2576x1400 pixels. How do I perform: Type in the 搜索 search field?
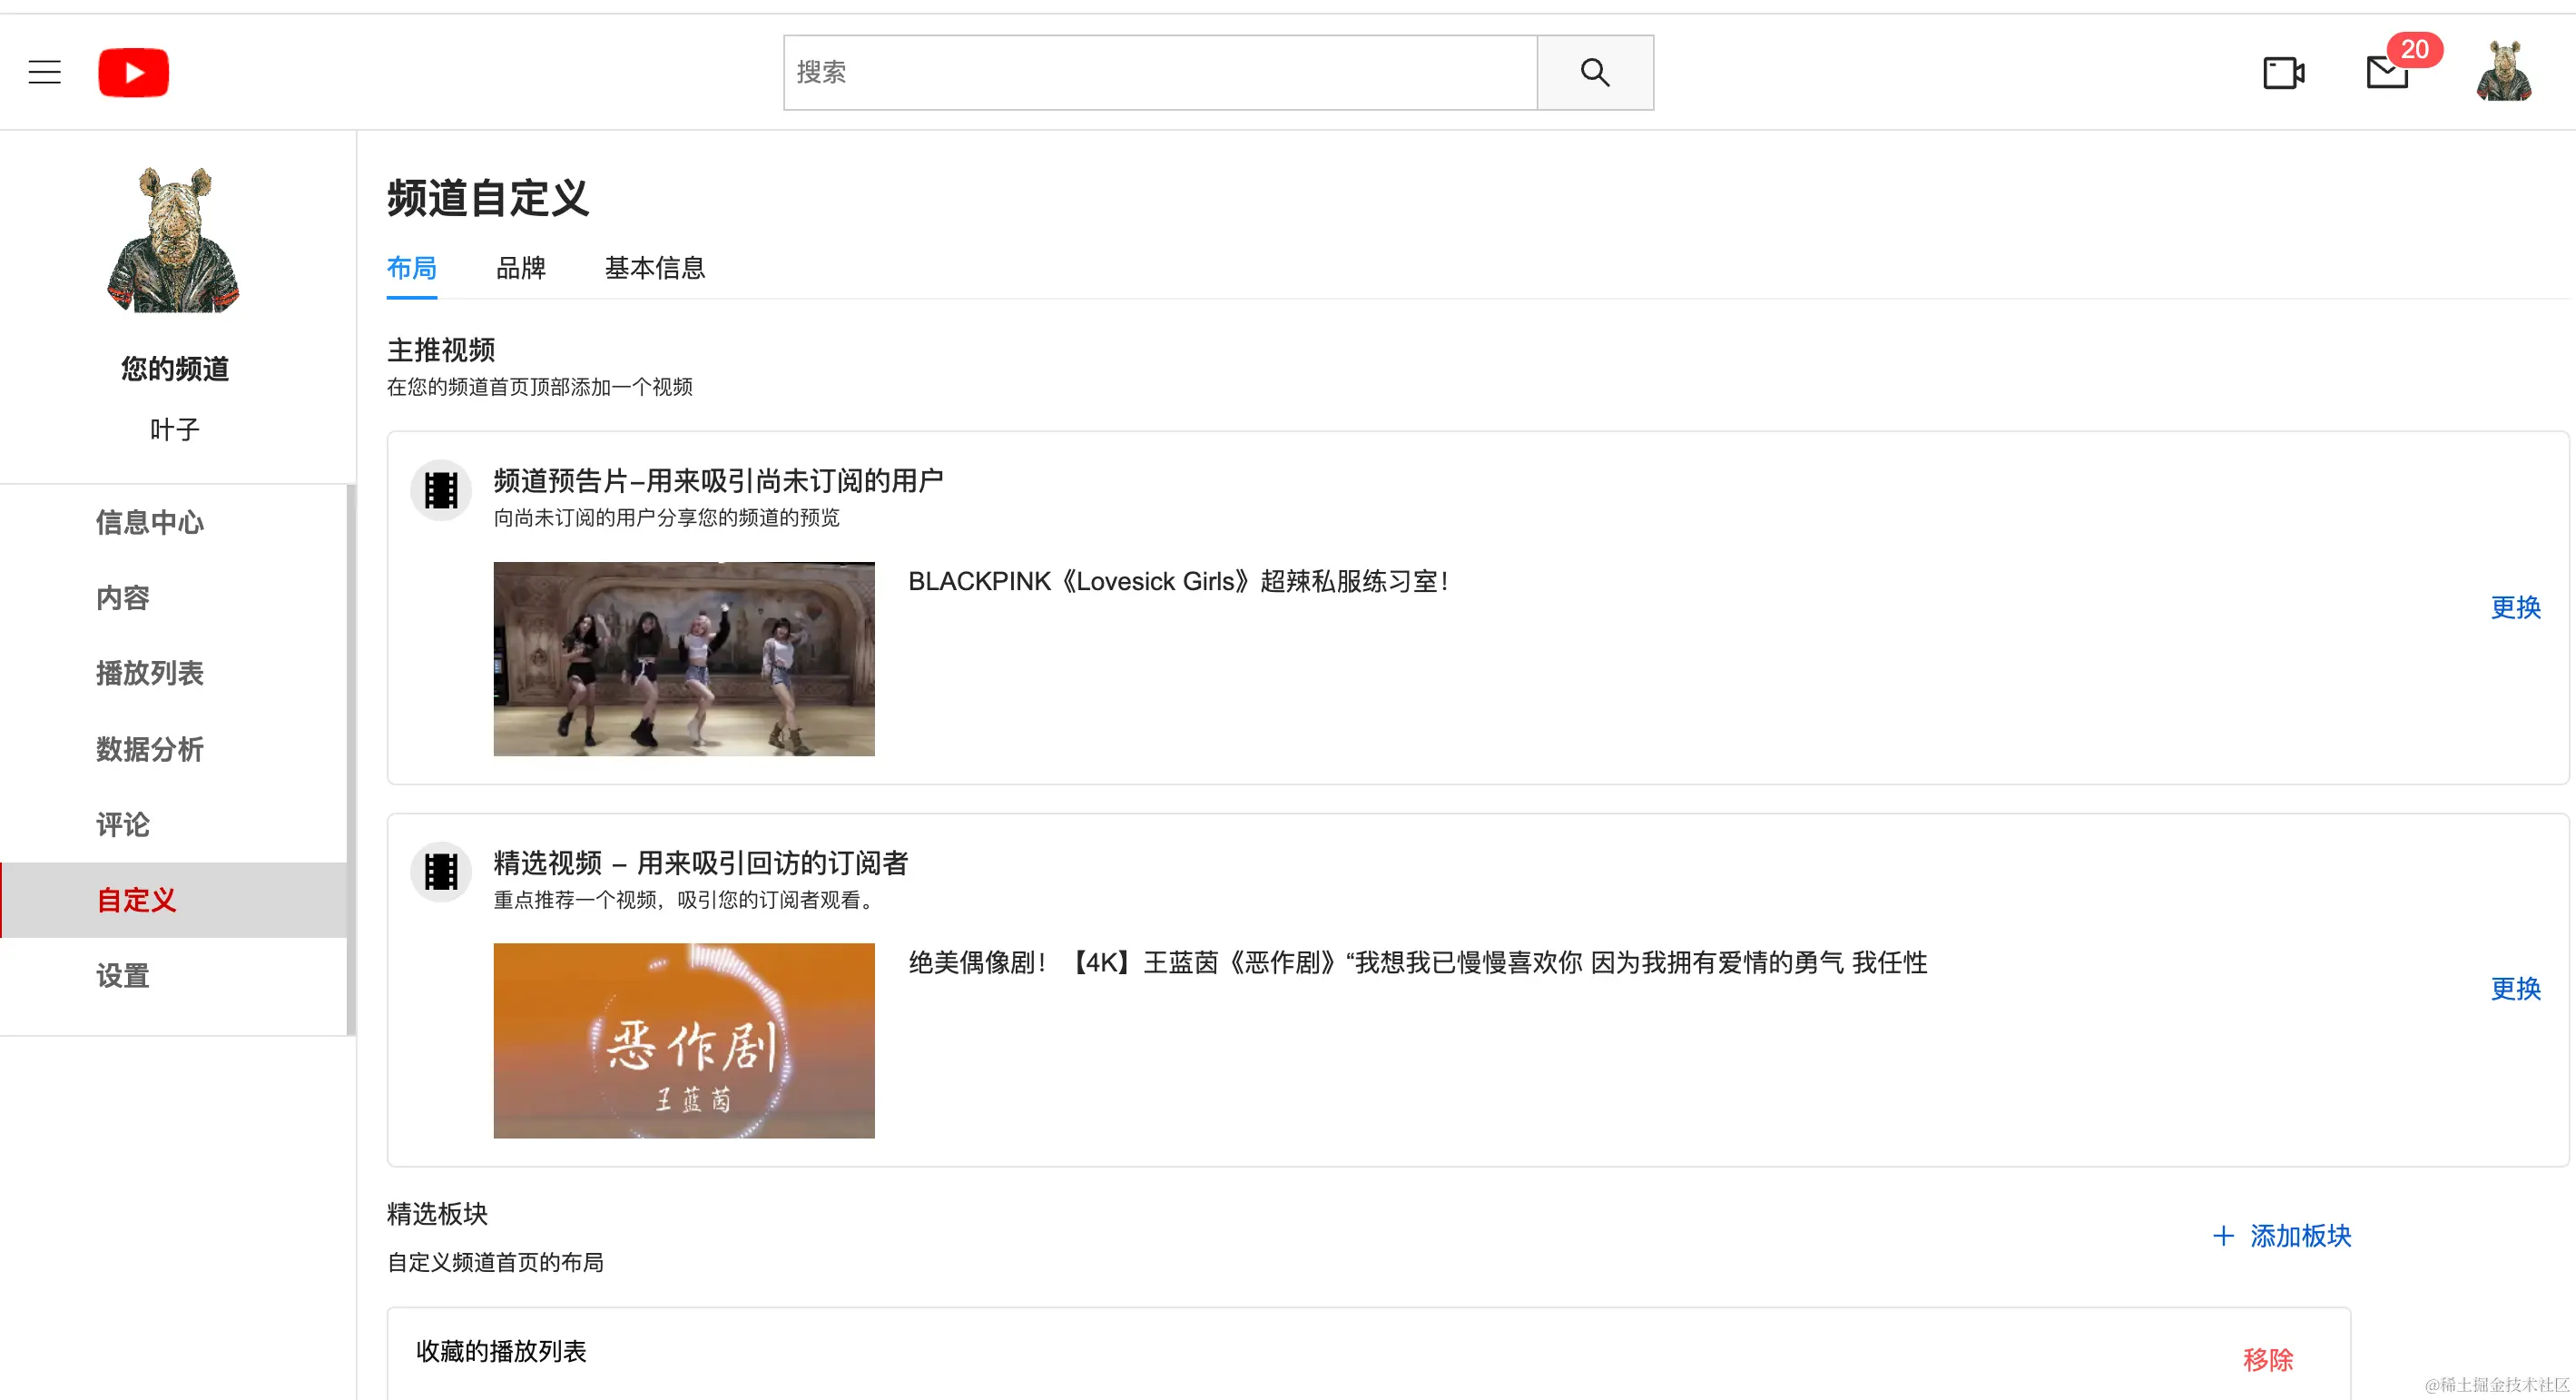pos(1160,72)
